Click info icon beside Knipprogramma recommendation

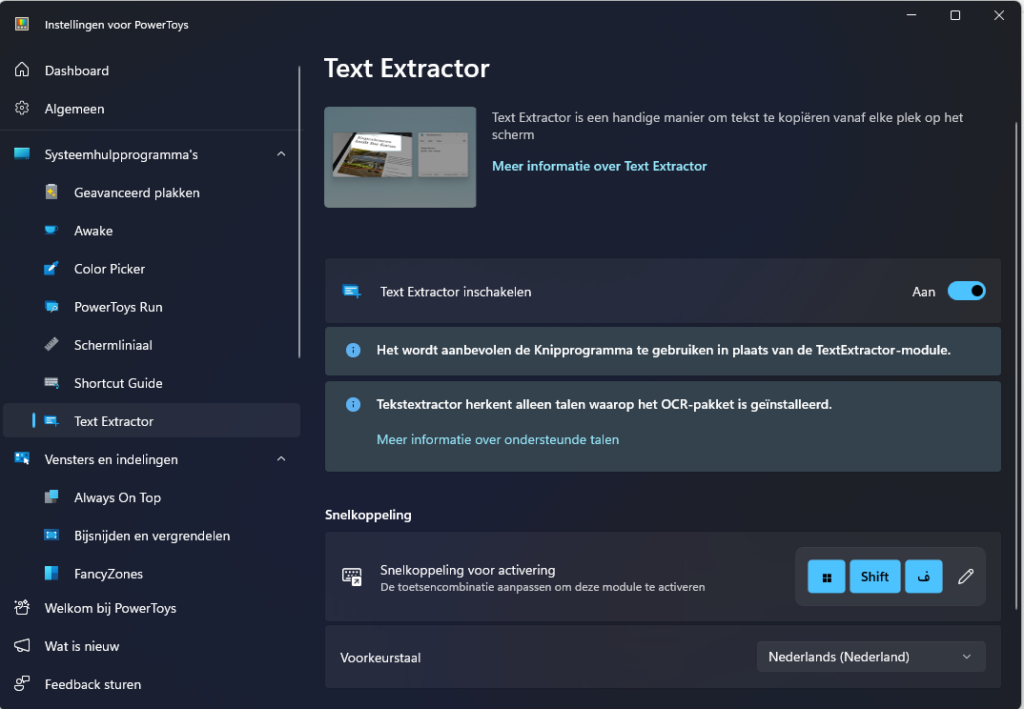click(353, 351)
